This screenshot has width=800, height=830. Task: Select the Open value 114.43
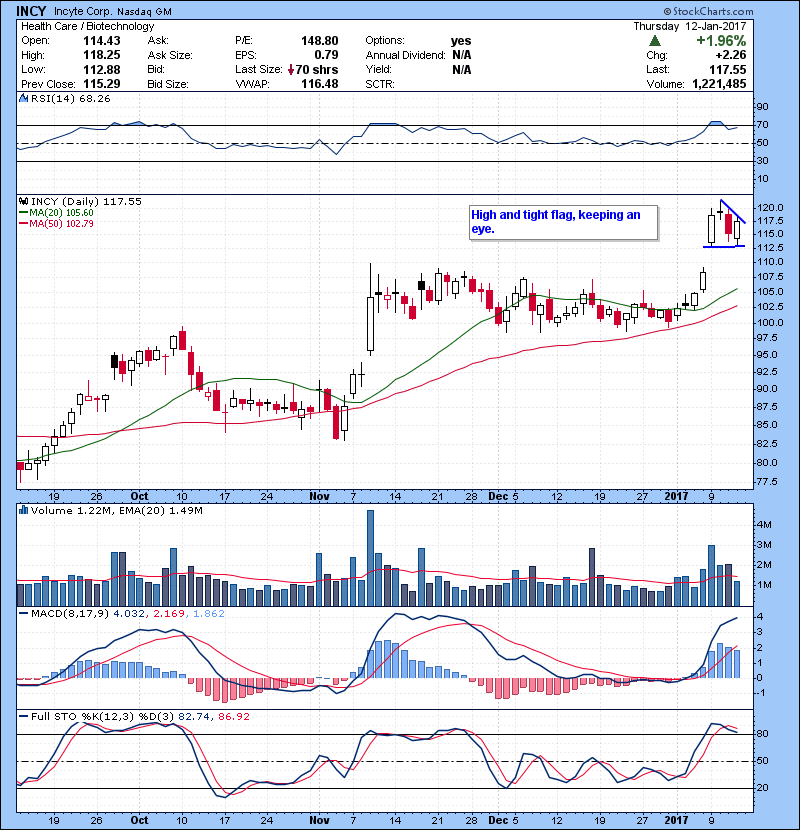coord(102,41)
